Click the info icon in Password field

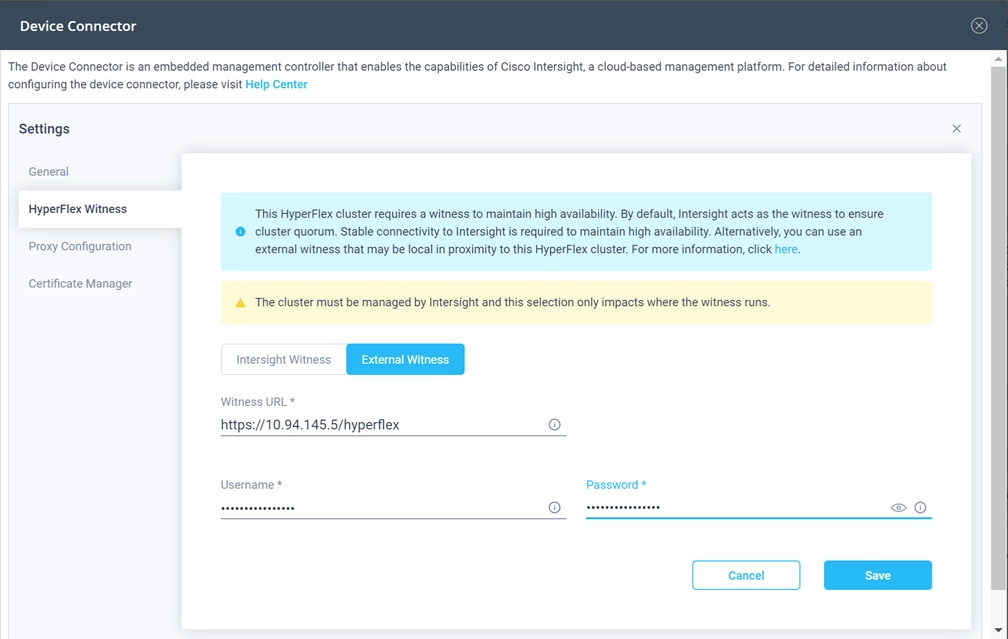pos(920,507)
